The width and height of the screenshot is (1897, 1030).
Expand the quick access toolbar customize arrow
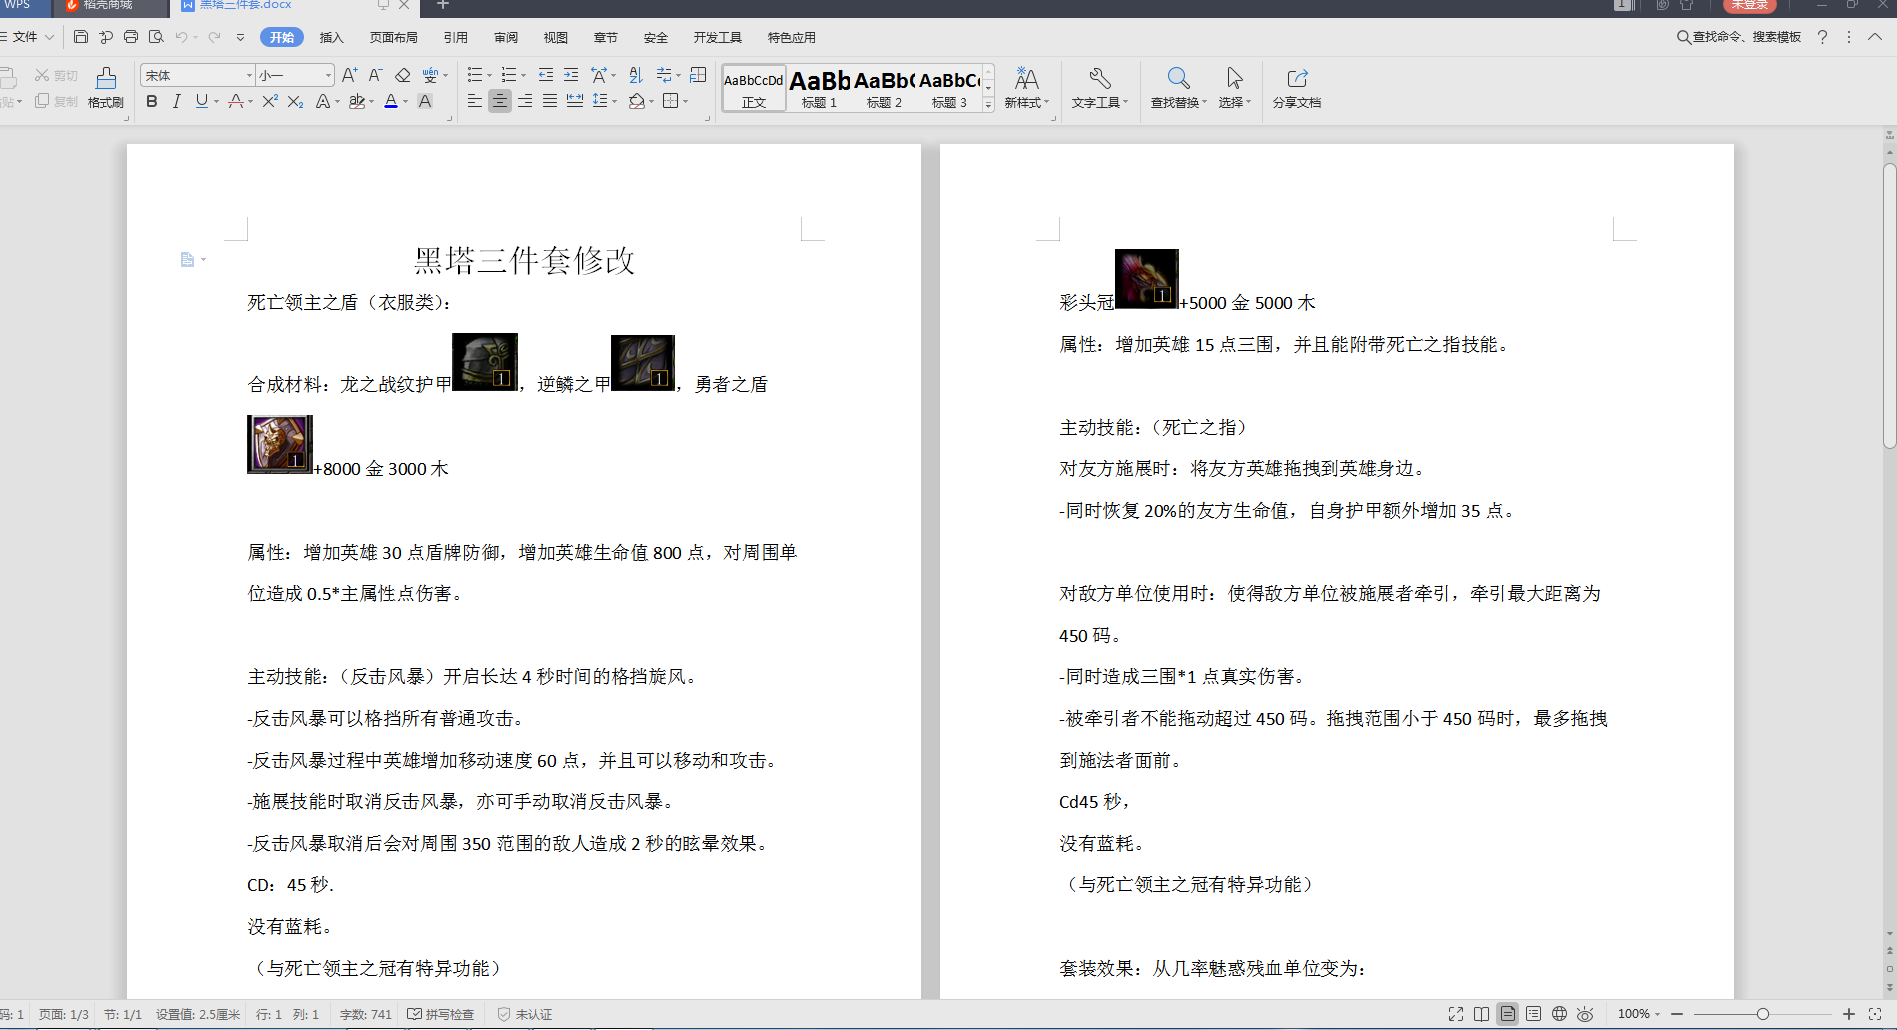pyautogui.click(x=240, y=37)
